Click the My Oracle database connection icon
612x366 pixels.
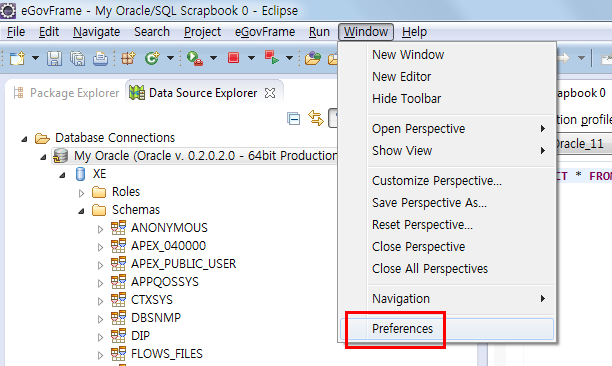pos(60,156)
